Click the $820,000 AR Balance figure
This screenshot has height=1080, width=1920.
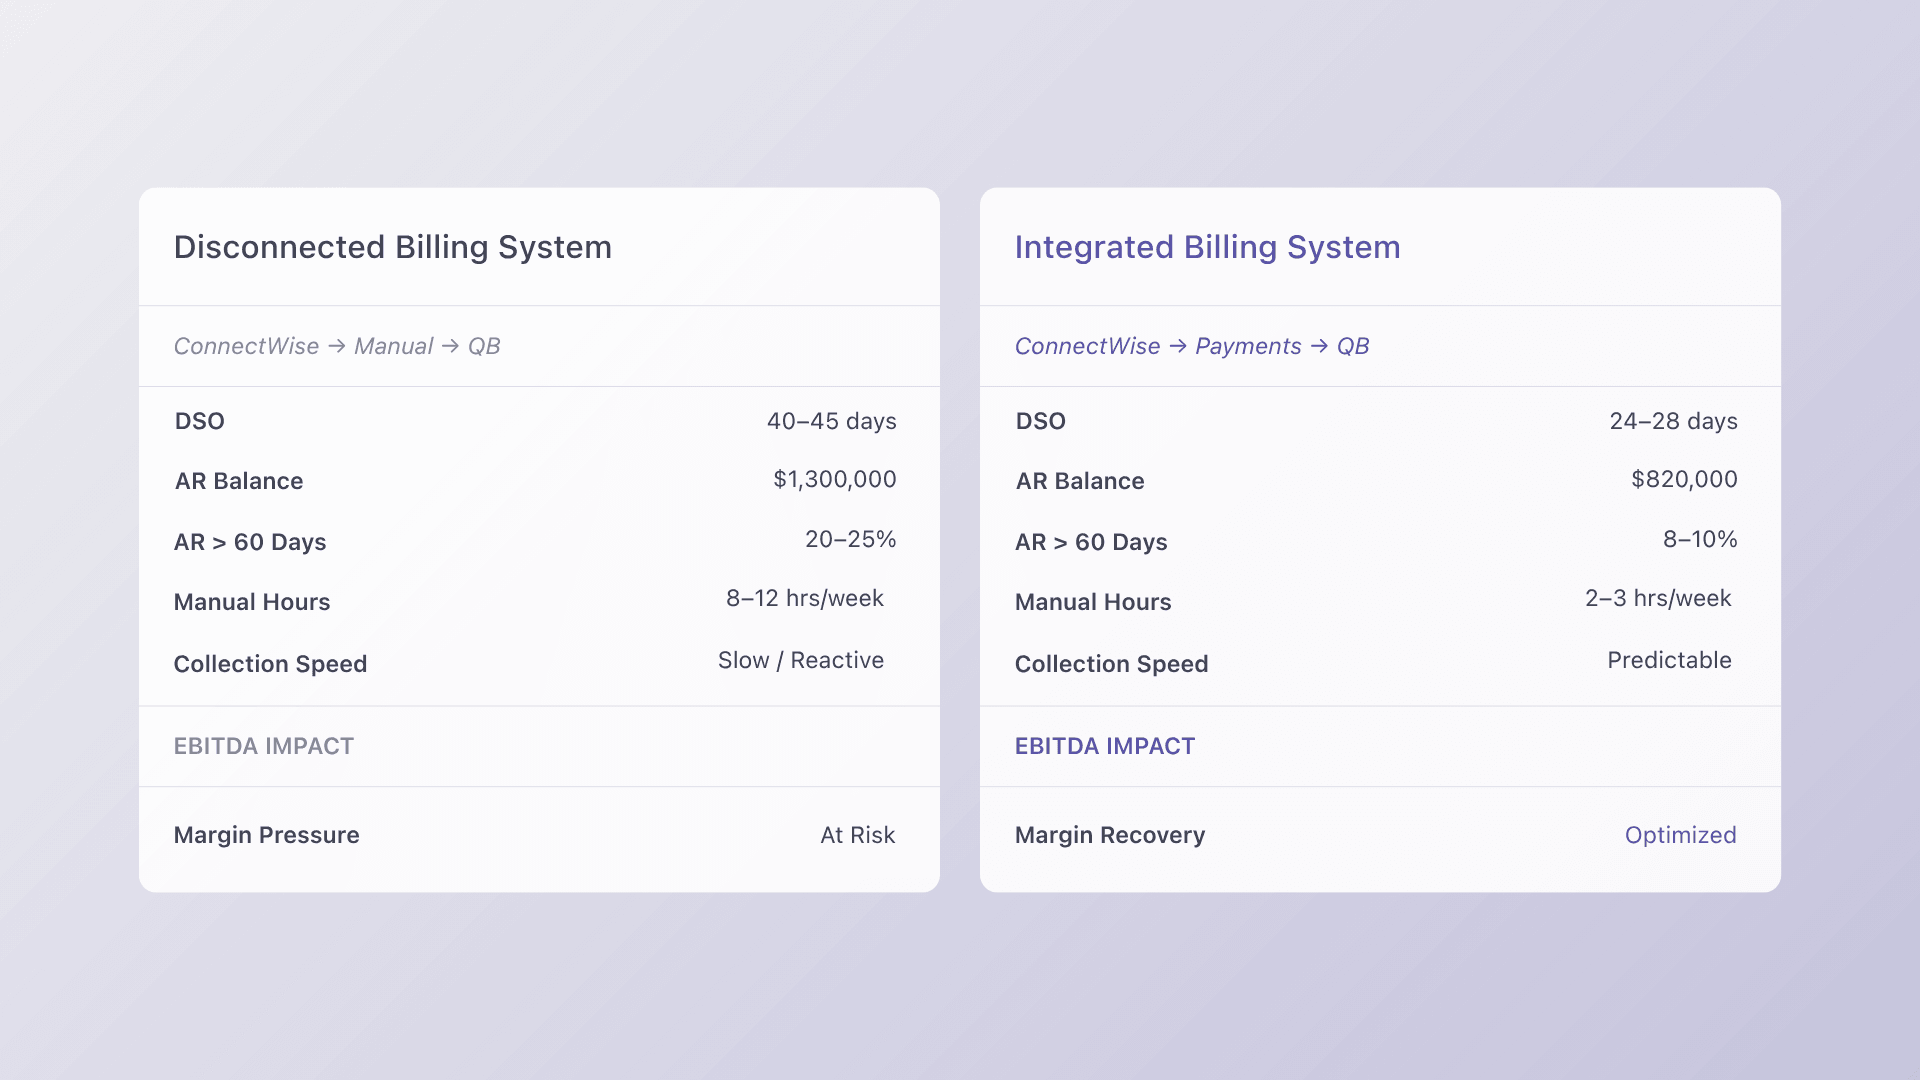coord(1684,479)
